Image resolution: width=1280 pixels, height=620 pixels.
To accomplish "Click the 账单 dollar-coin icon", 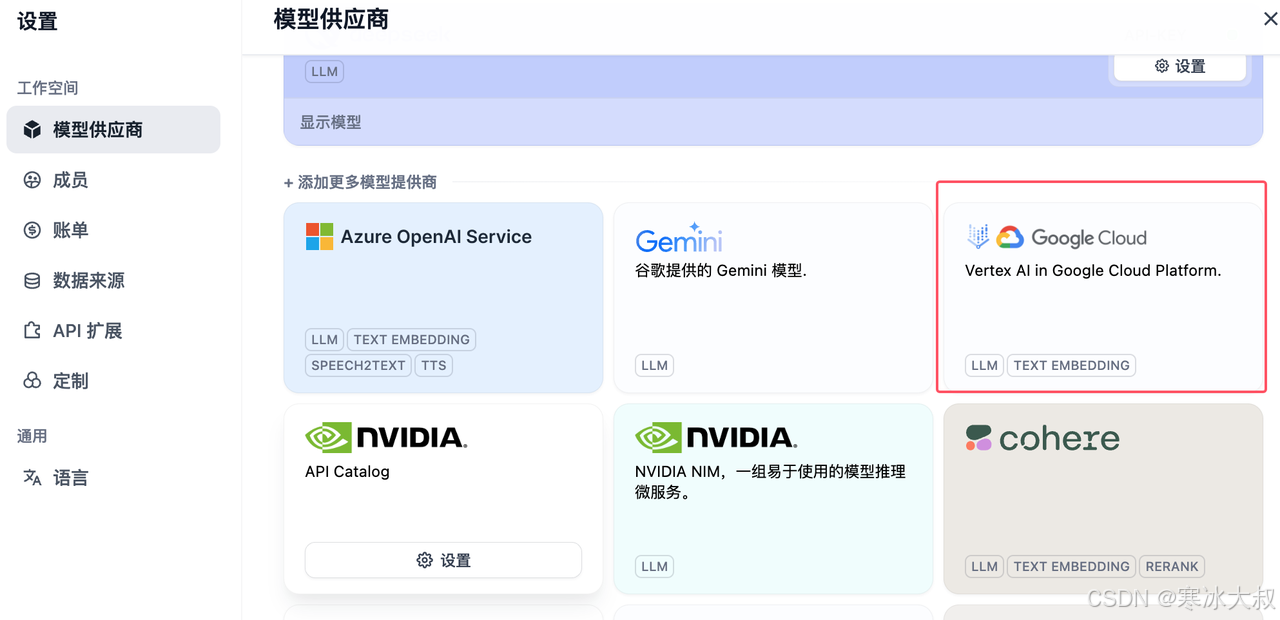I will [33, 230].
